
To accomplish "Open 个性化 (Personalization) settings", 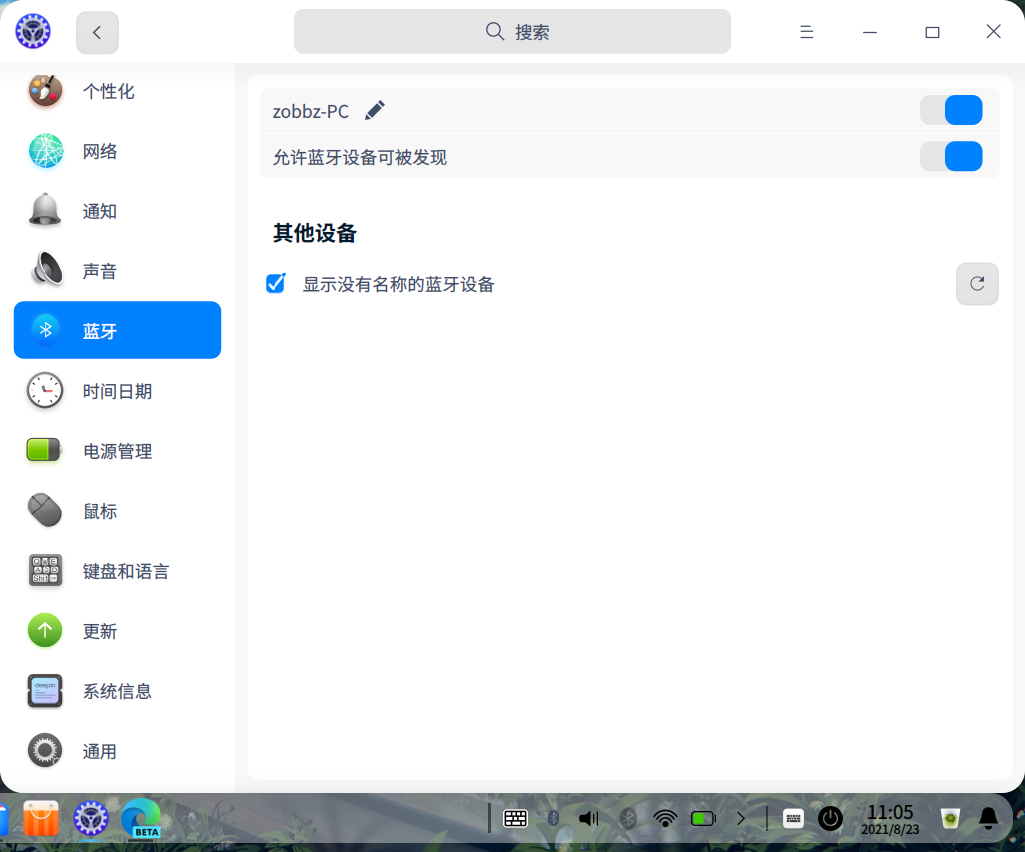I will (x=117, y=91).
